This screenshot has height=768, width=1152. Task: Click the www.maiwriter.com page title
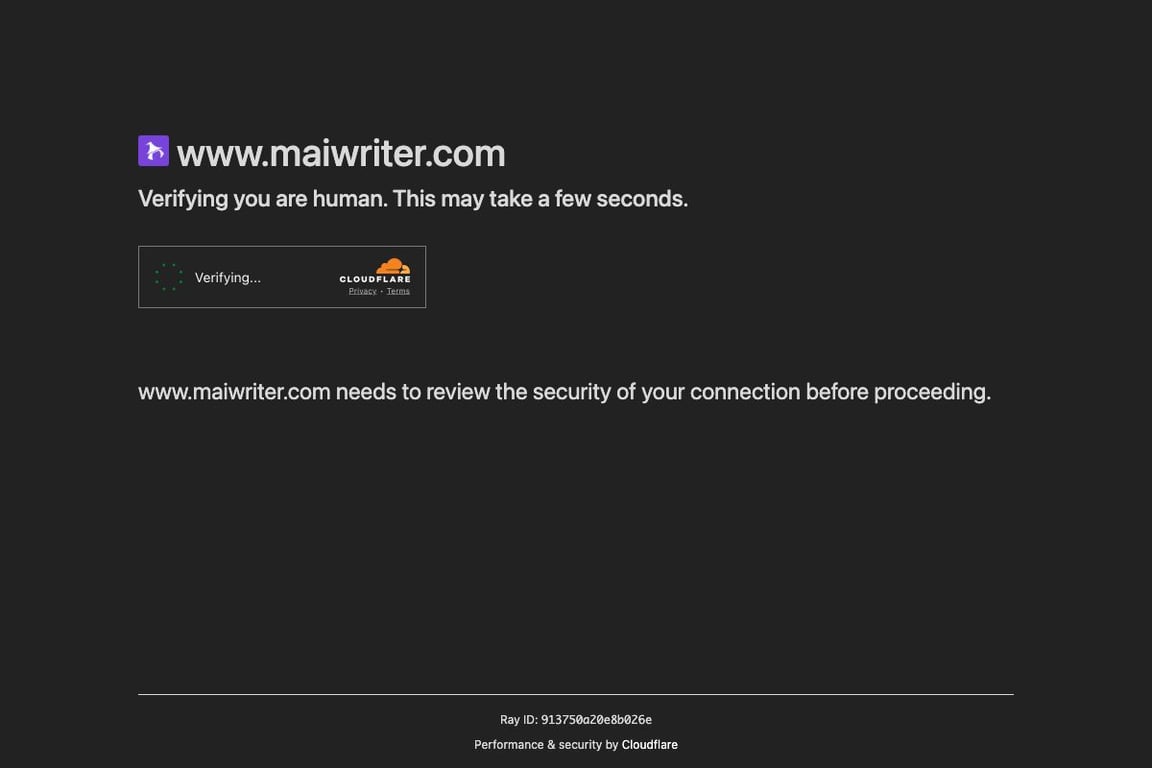[x=341, y=154]
